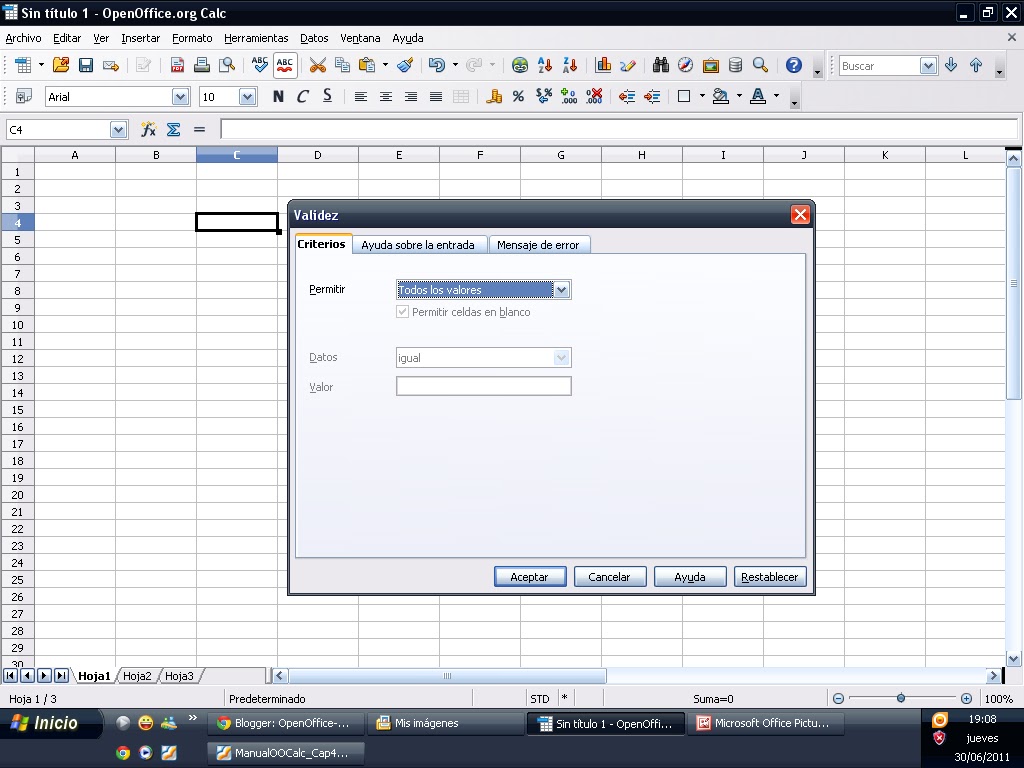This screenshot has height=768, width=1024.
Task: Open the Navigator compass icon
Action: pos(684,63)
